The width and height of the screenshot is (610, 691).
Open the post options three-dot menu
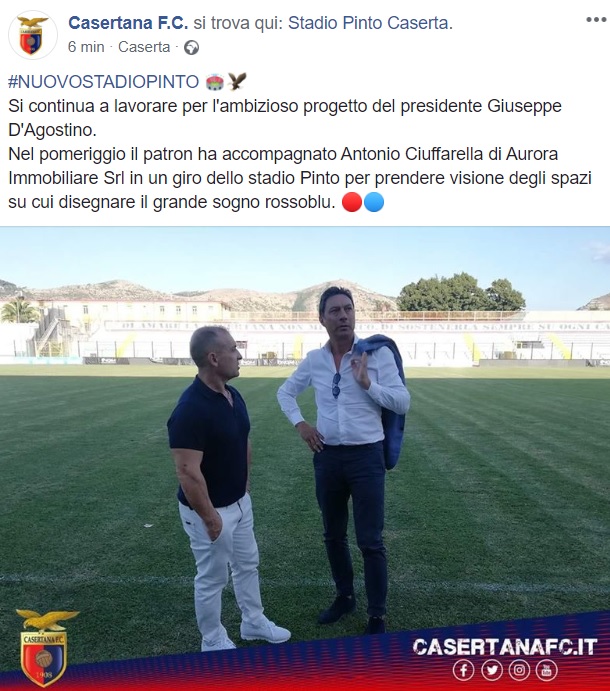596,19
